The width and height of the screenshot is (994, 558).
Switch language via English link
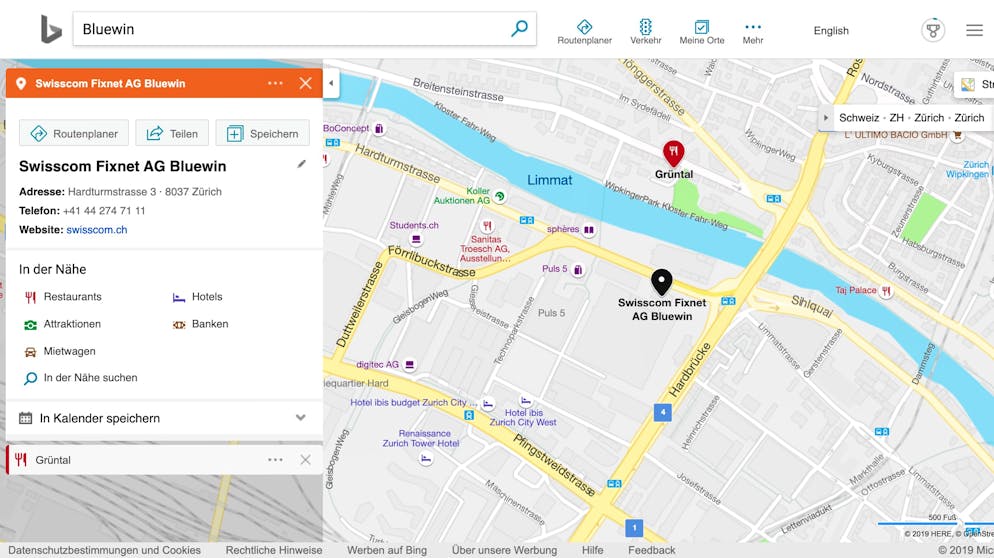pyautogui.click(x=831, y=30)
